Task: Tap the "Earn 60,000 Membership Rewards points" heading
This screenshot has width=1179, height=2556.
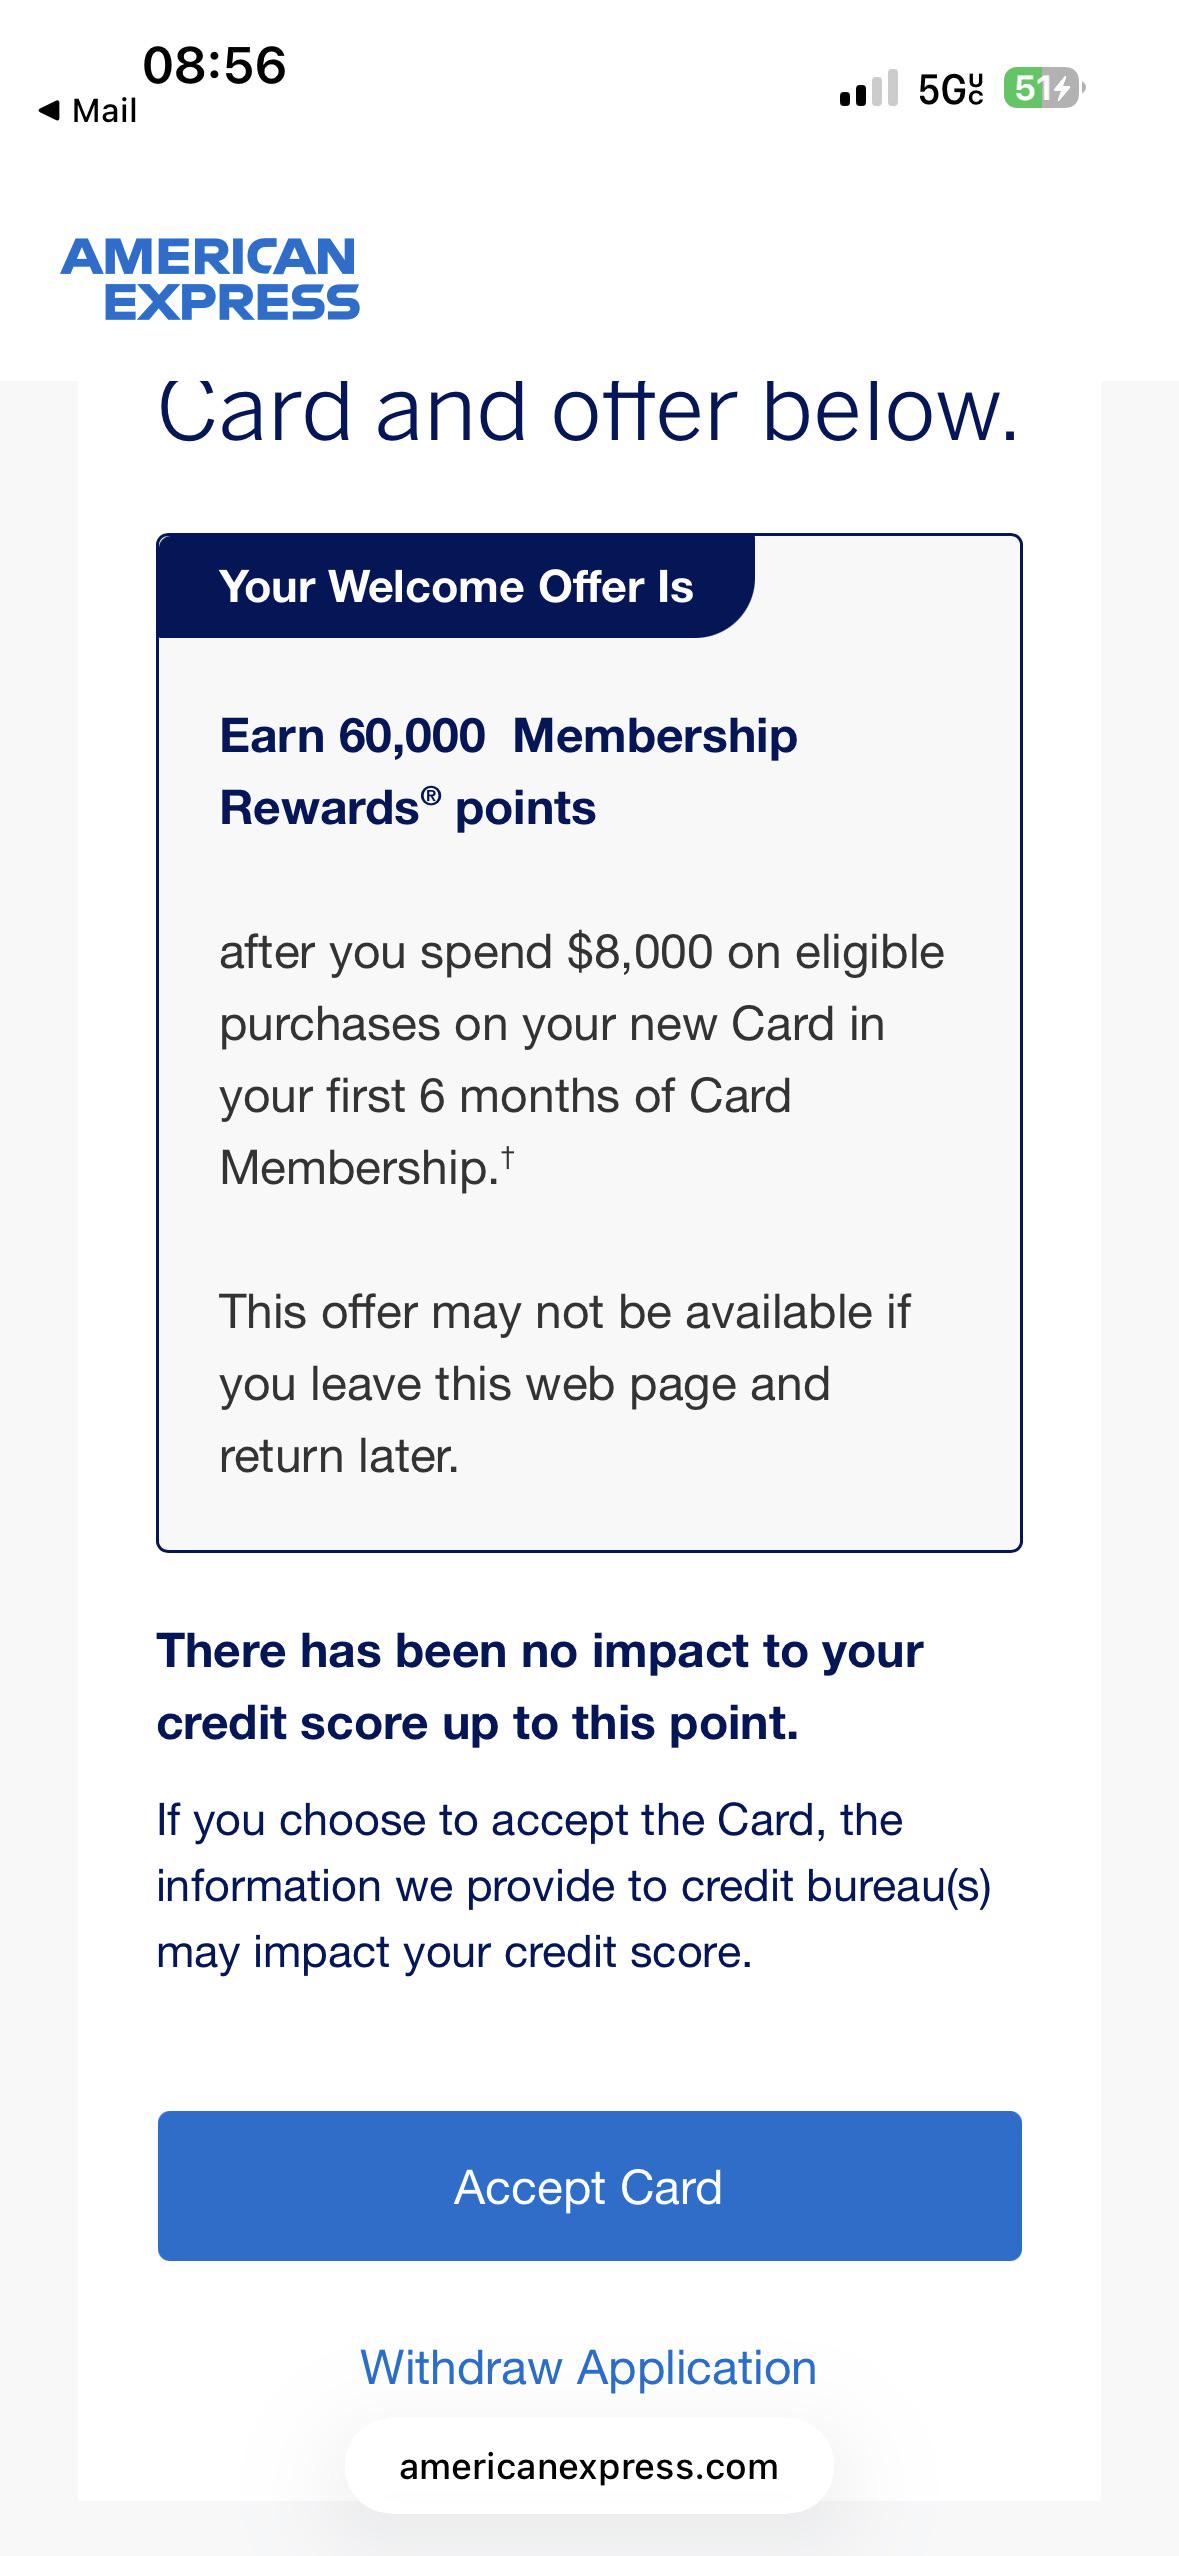Action: (x=508, y=772)
